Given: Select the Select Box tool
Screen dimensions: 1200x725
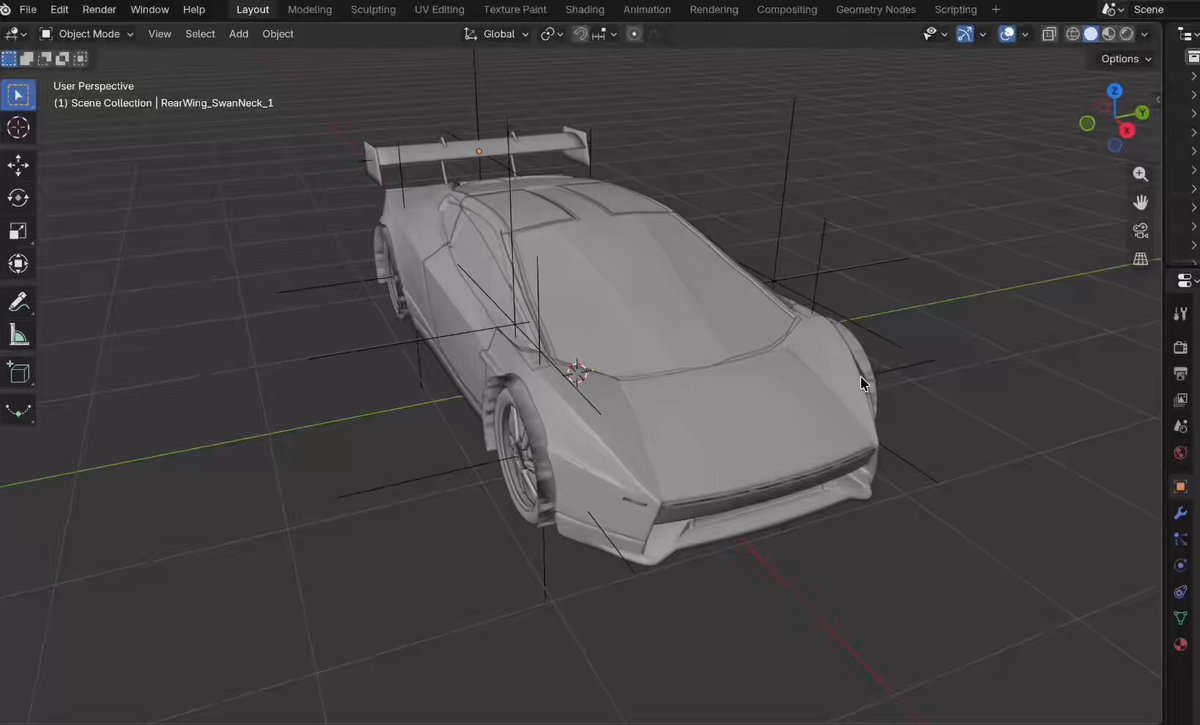Looking at the screenshot, I should click(x=18, y=95).
